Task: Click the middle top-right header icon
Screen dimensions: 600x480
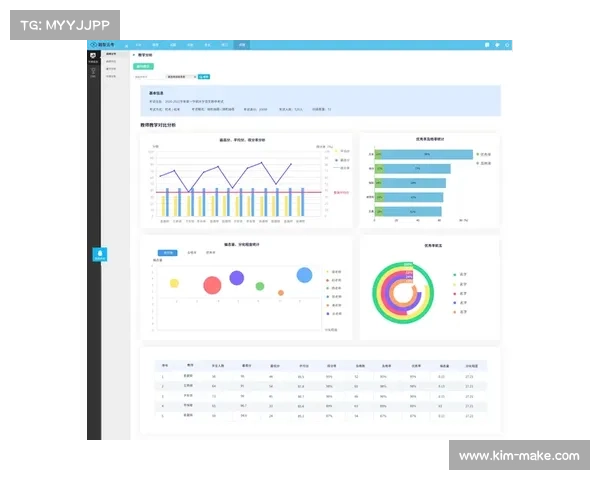Action: pyautogui.click(x=498, y=45)
